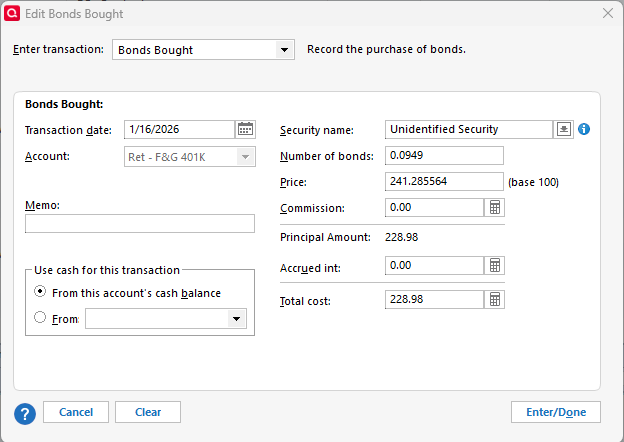This screenshot has height=442, width=624.
Task: Select From this account's cash balance
Action: [x=40, y=293]
